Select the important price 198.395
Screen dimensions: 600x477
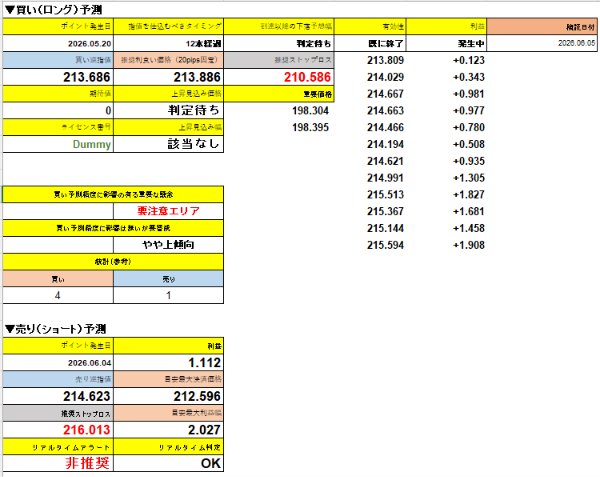pos(310,127)
